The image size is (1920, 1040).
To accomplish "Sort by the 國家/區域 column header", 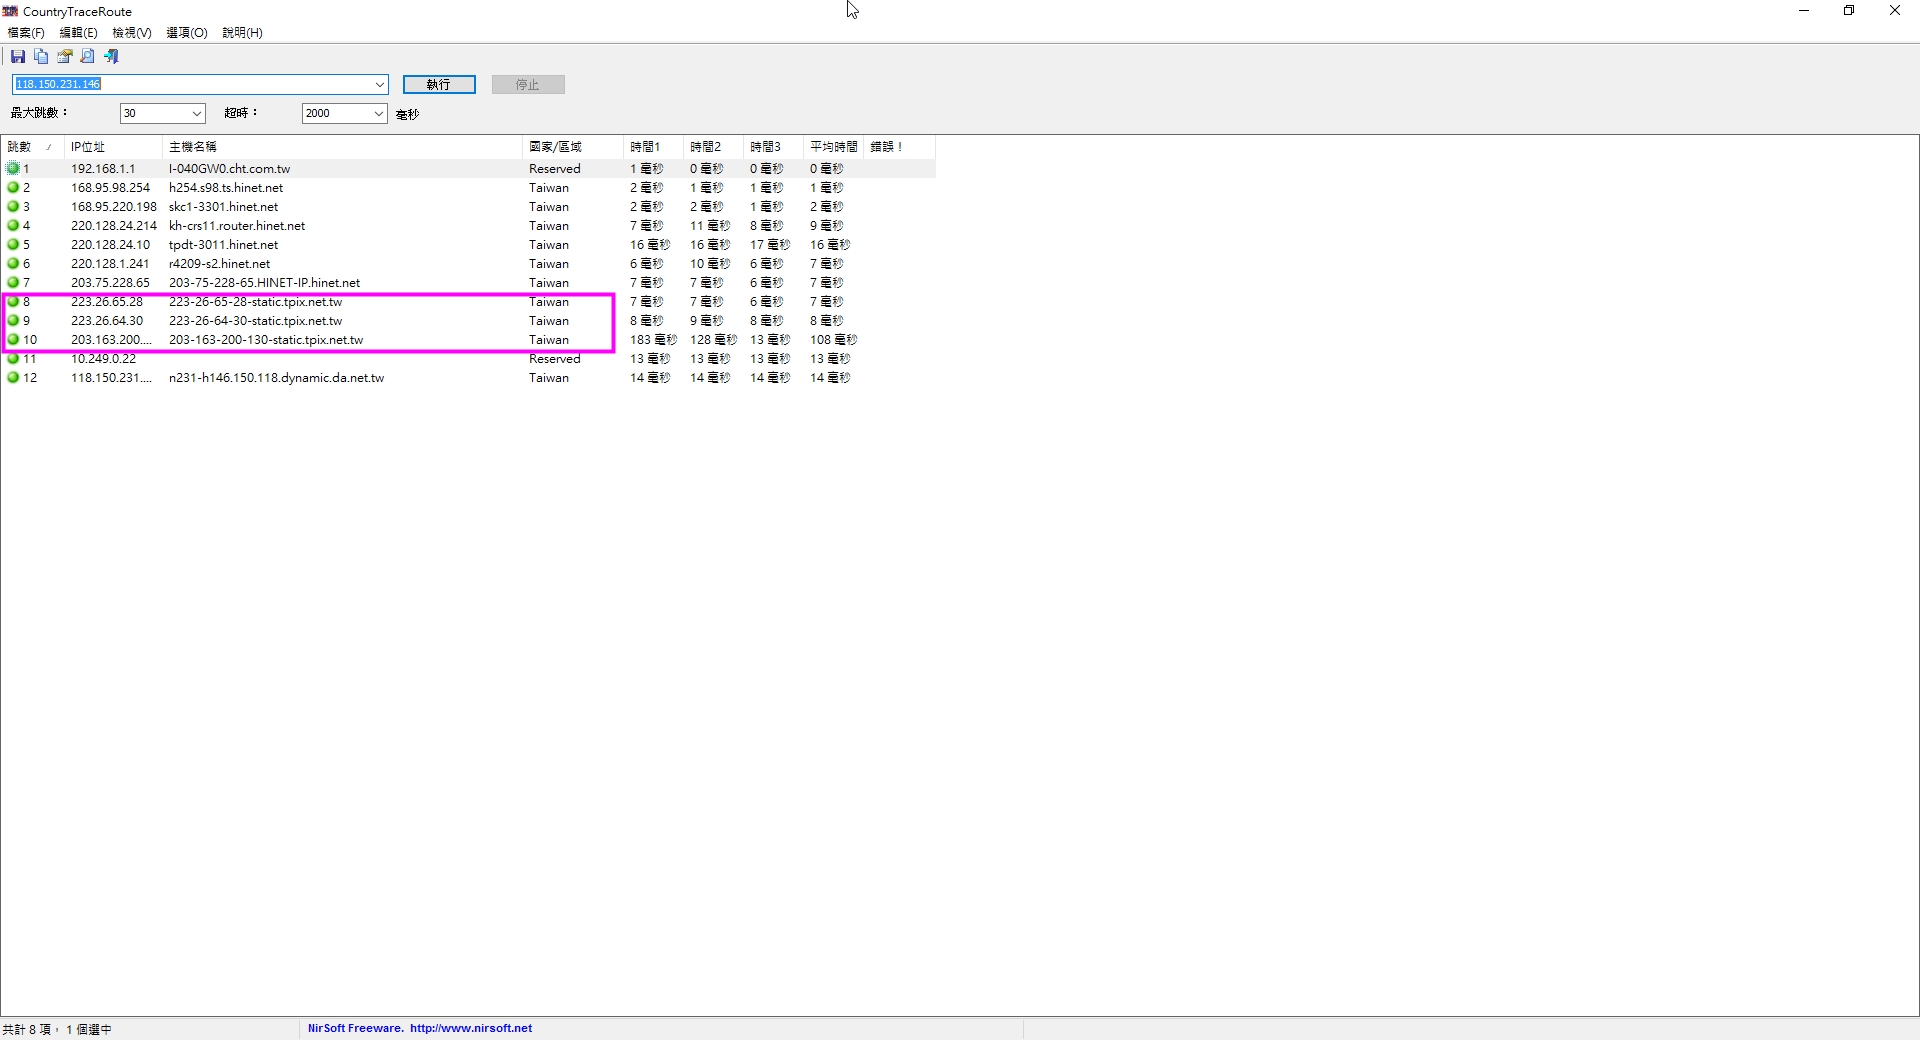I will [x=573, y=147].
